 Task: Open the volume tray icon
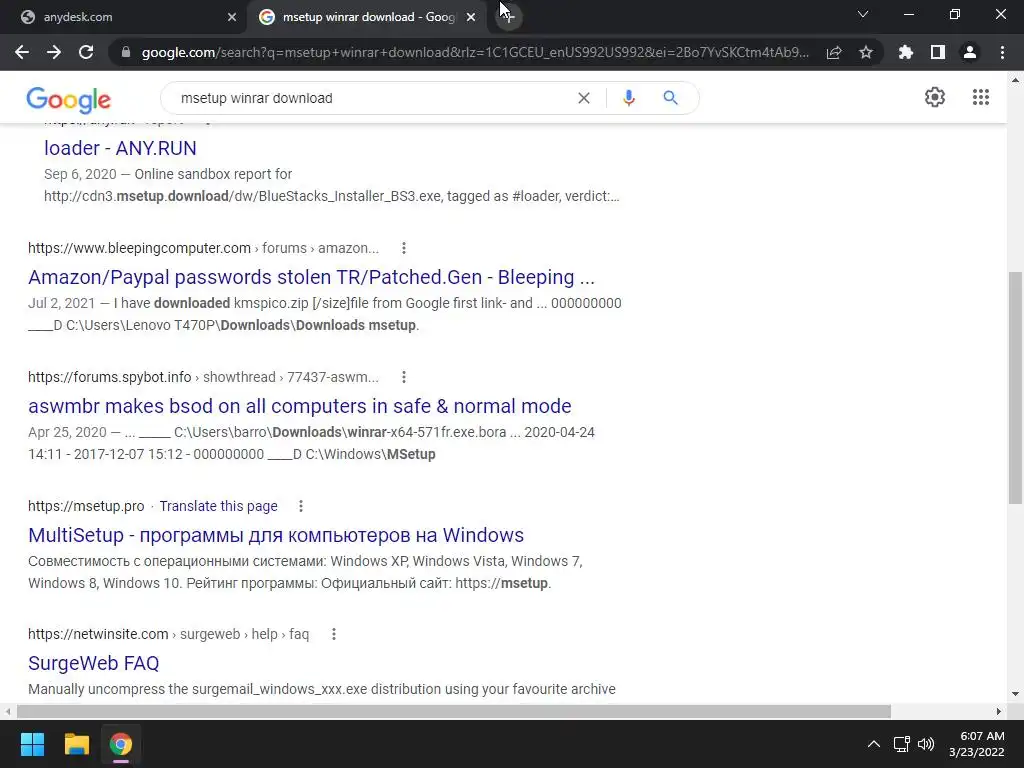[x=926, y=744]
